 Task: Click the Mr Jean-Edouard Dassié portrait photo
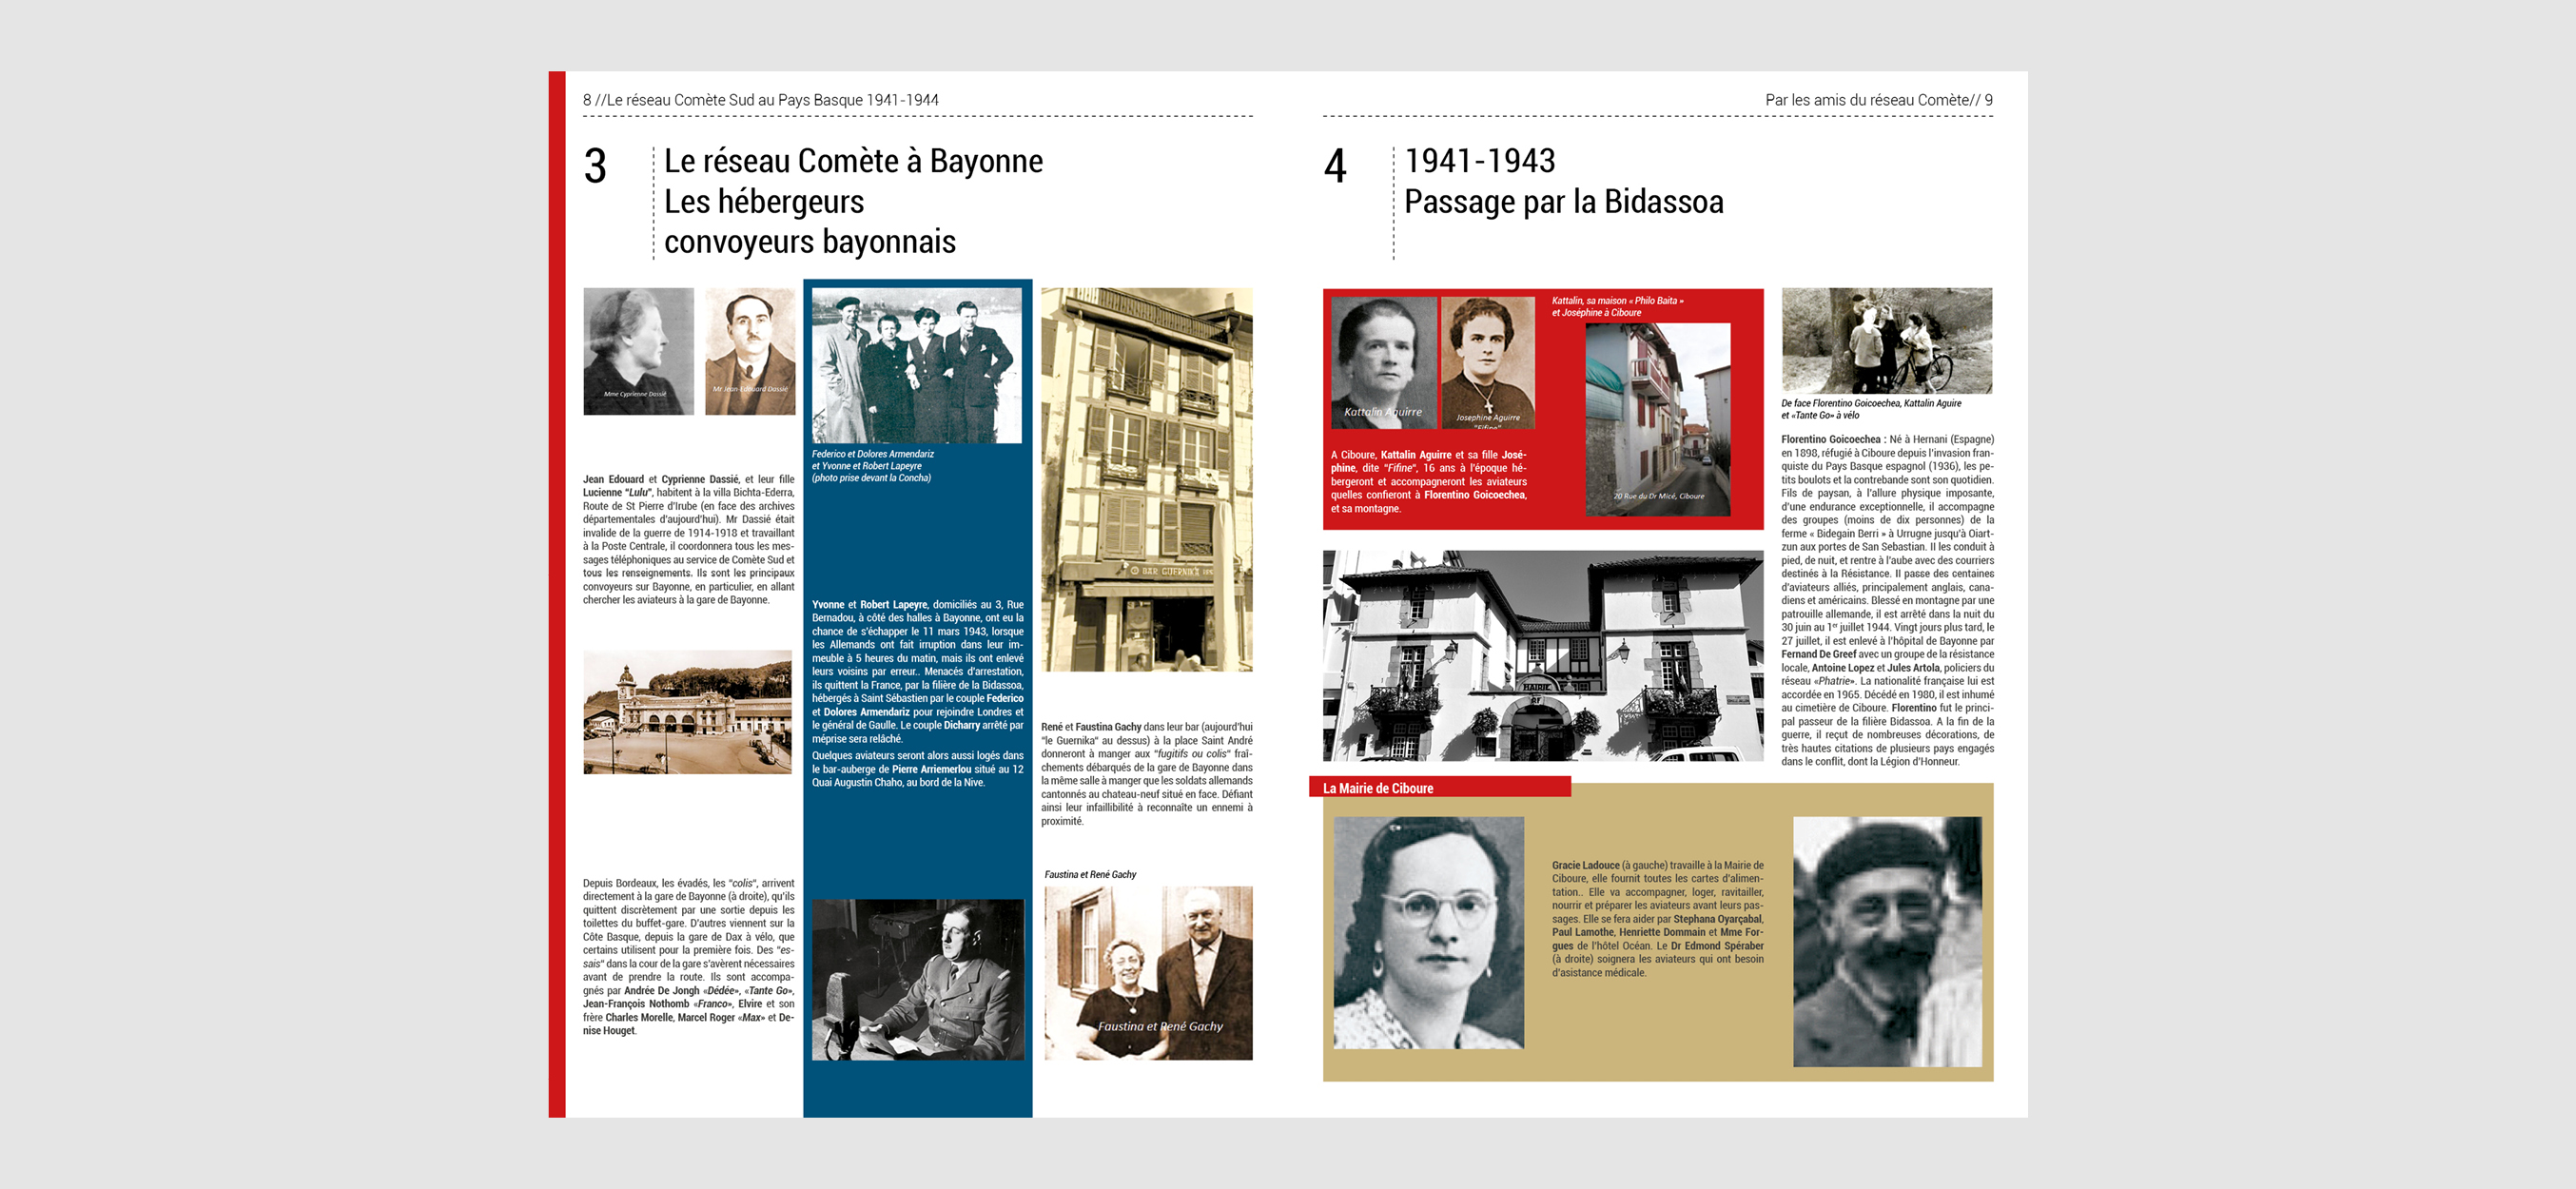(750, 351)
